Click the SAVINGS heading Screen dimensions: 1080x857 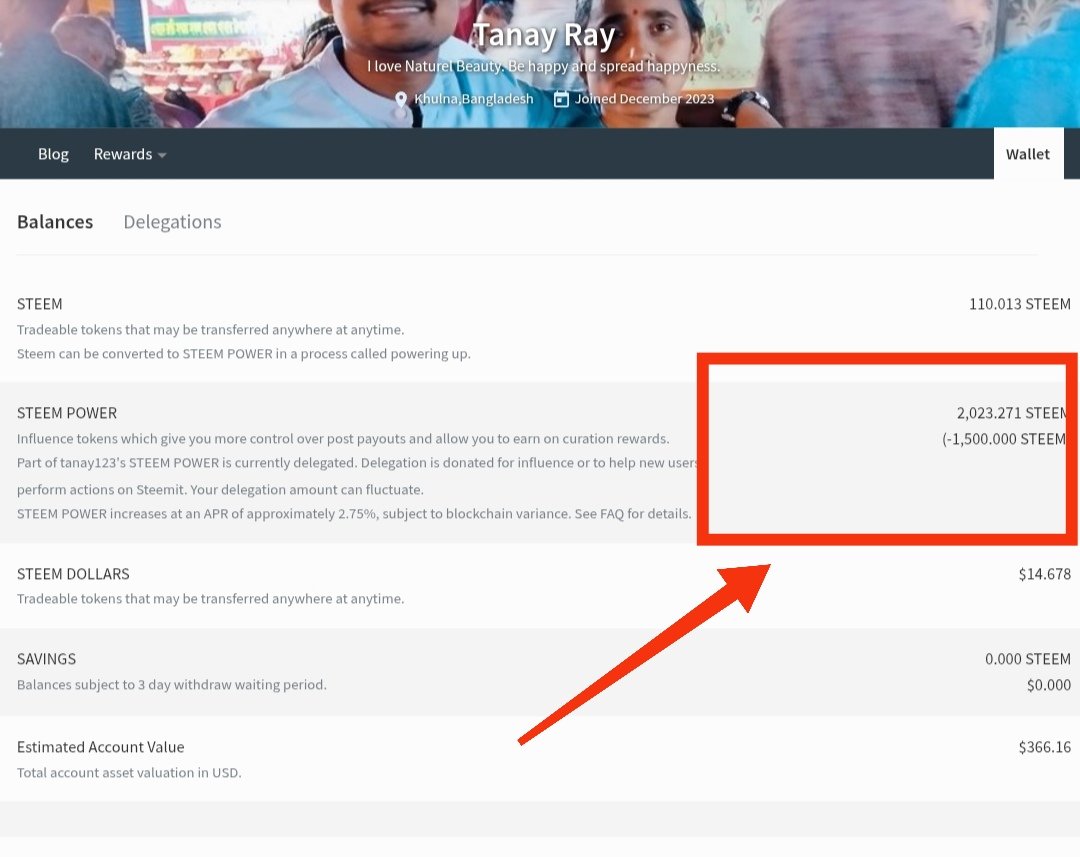(46, 659)
